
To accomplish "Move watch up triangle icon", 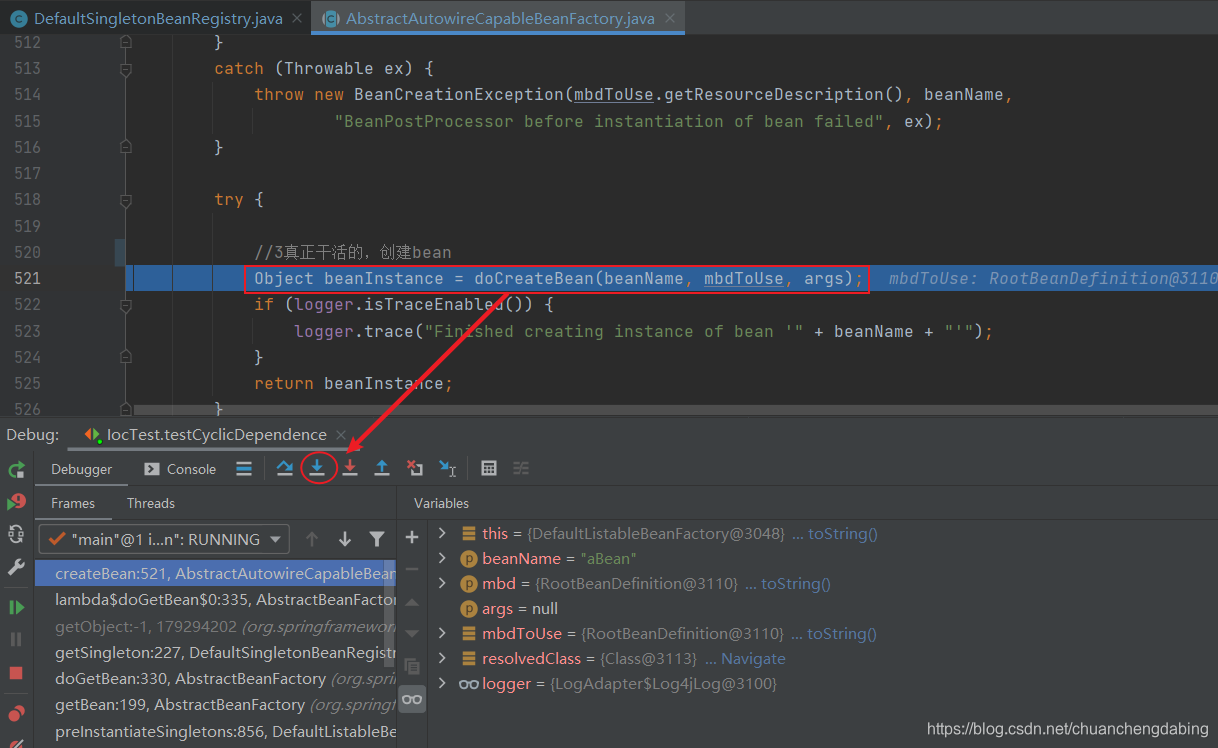I will pyautogui.click(x=412, y=602).
